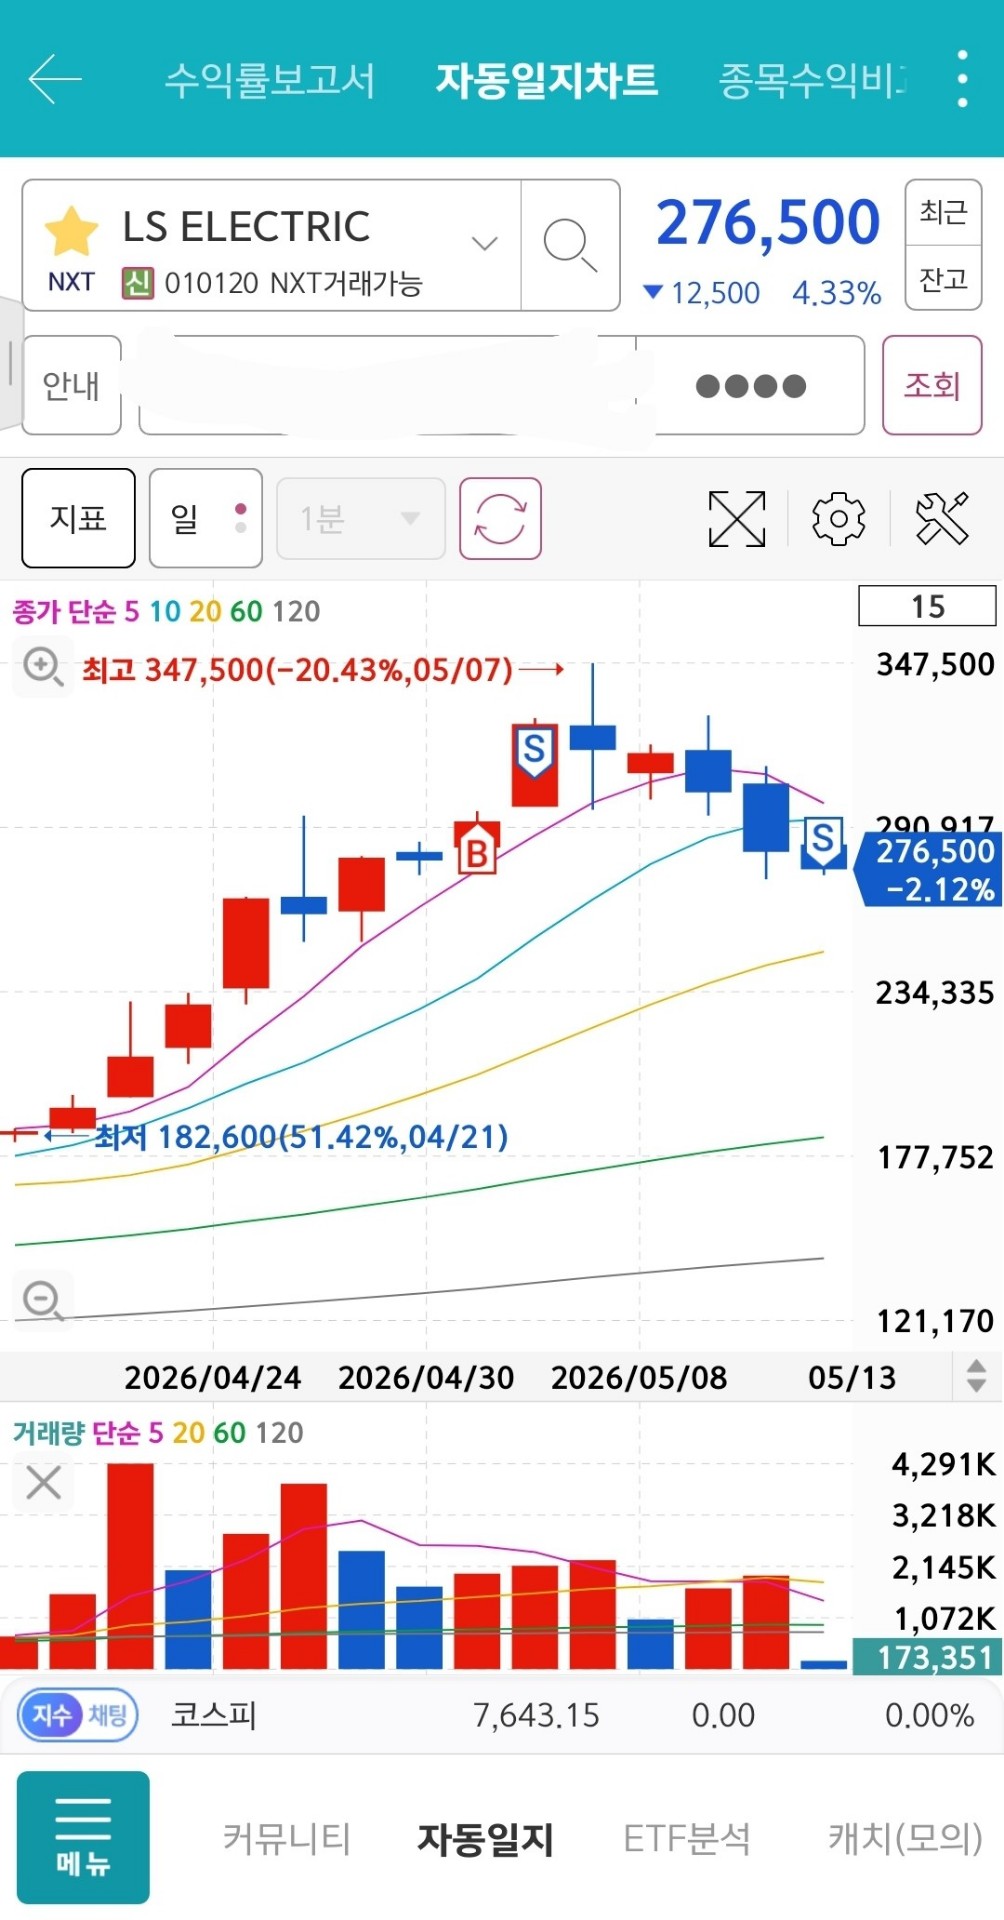
Task: Tap the 4.33% change rate in header
Action: (837, 293)
